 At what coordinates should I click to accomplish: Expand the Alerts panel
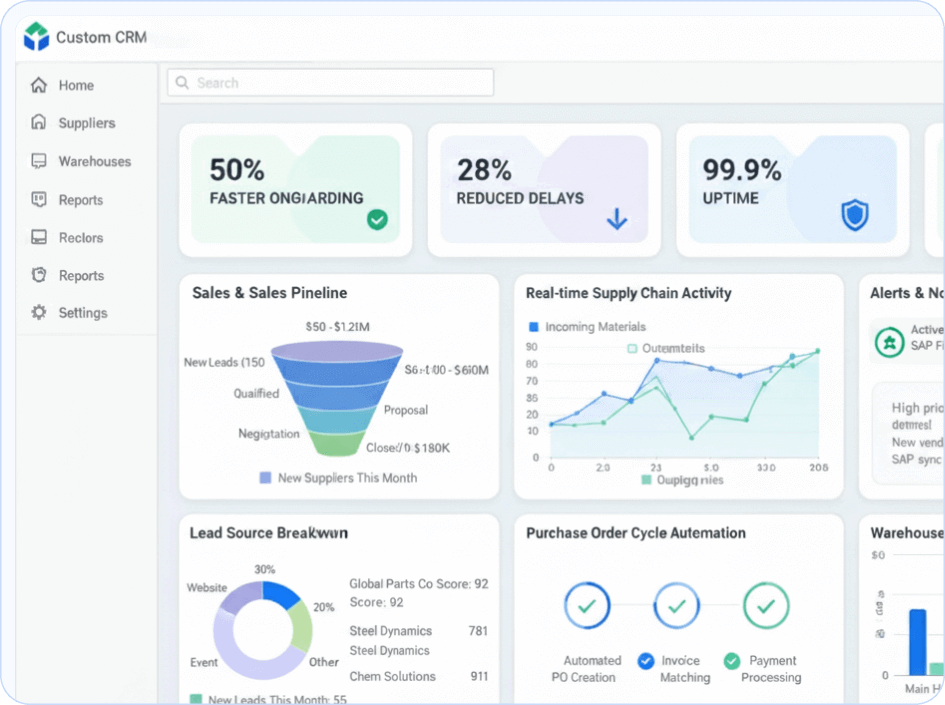click(x=905, y=293)
